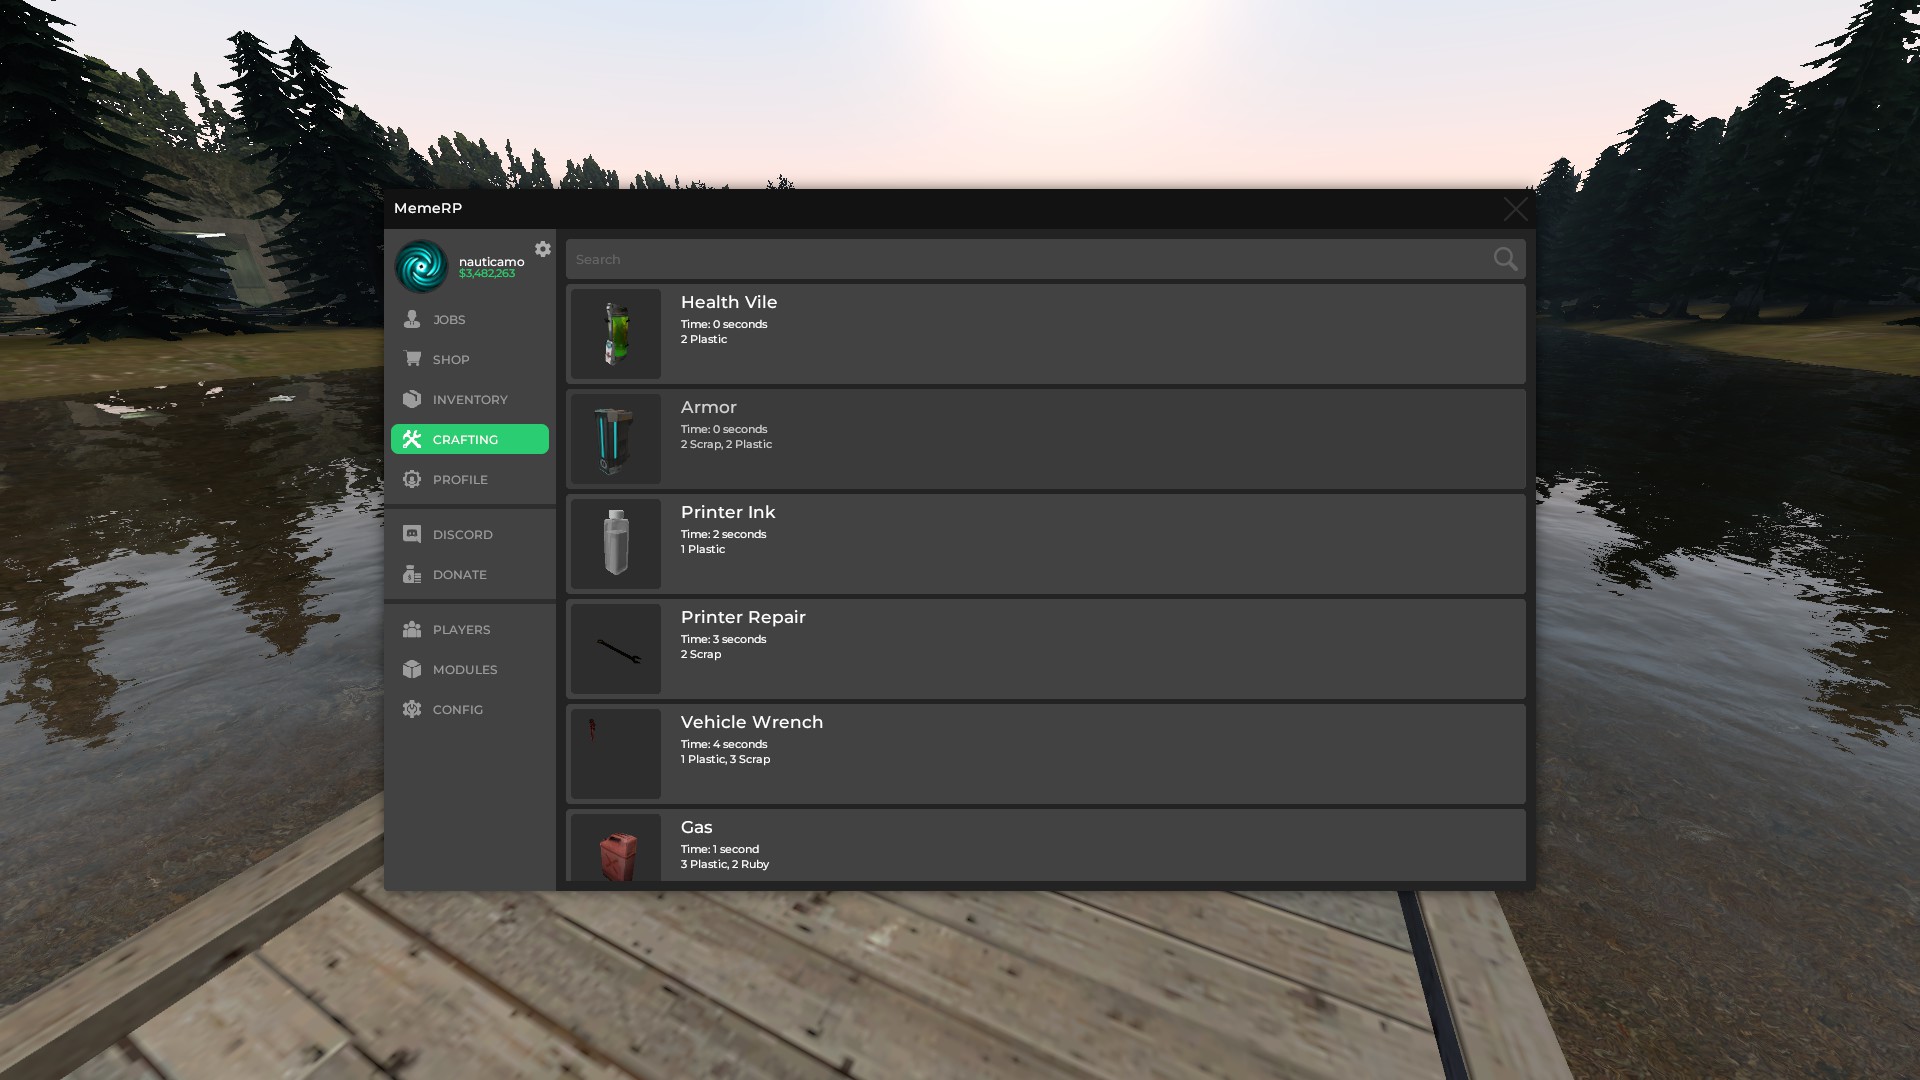Click the Printer Ink bottle thumbnail
The width and height of the screenshot is (1920, 1080).
616,544
